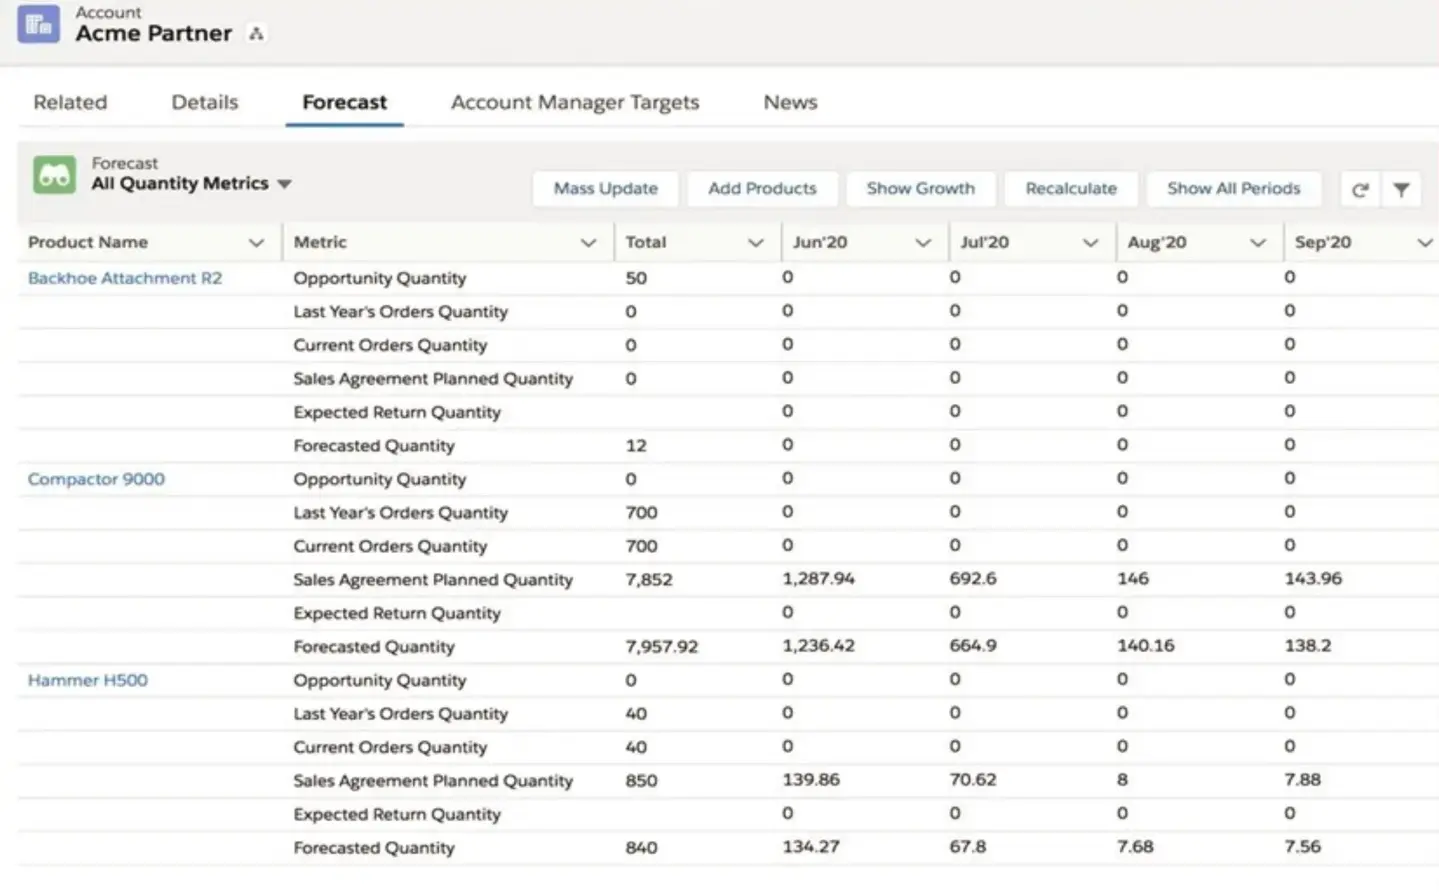Select the 1,236.42 Jun'20 cell

[x=818, y=646]
